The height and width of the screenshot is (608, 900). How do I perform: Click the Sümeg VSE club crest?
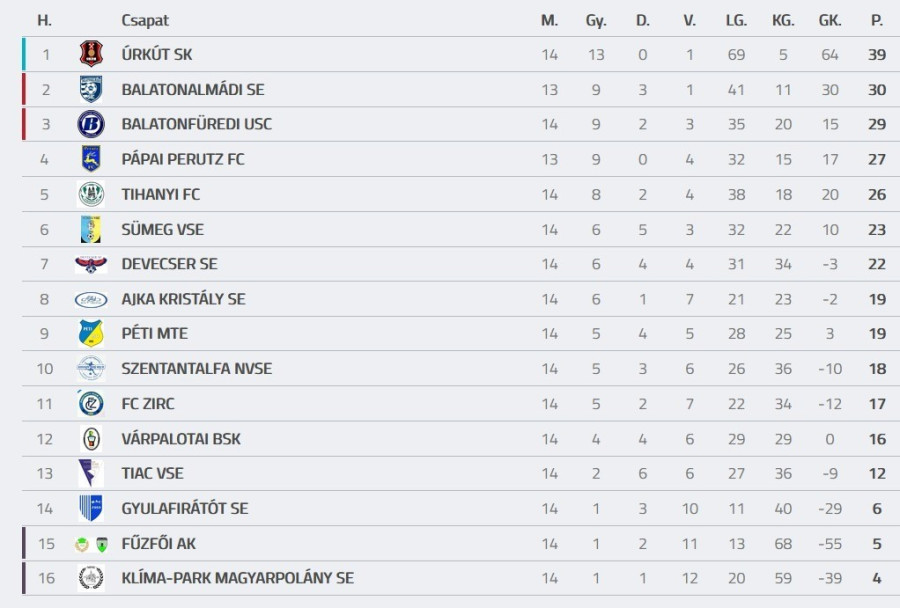click(91, 229)
